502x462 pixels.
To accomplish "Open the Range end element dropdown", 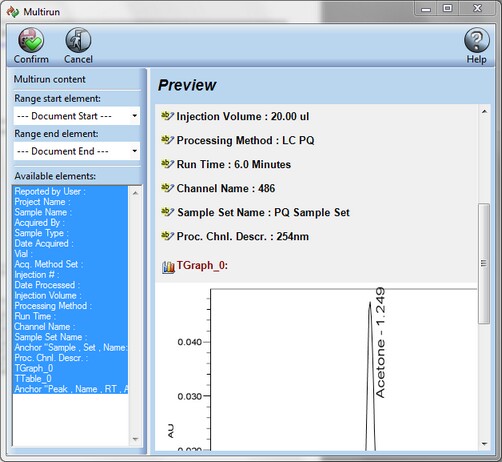I will coord(77,151).
